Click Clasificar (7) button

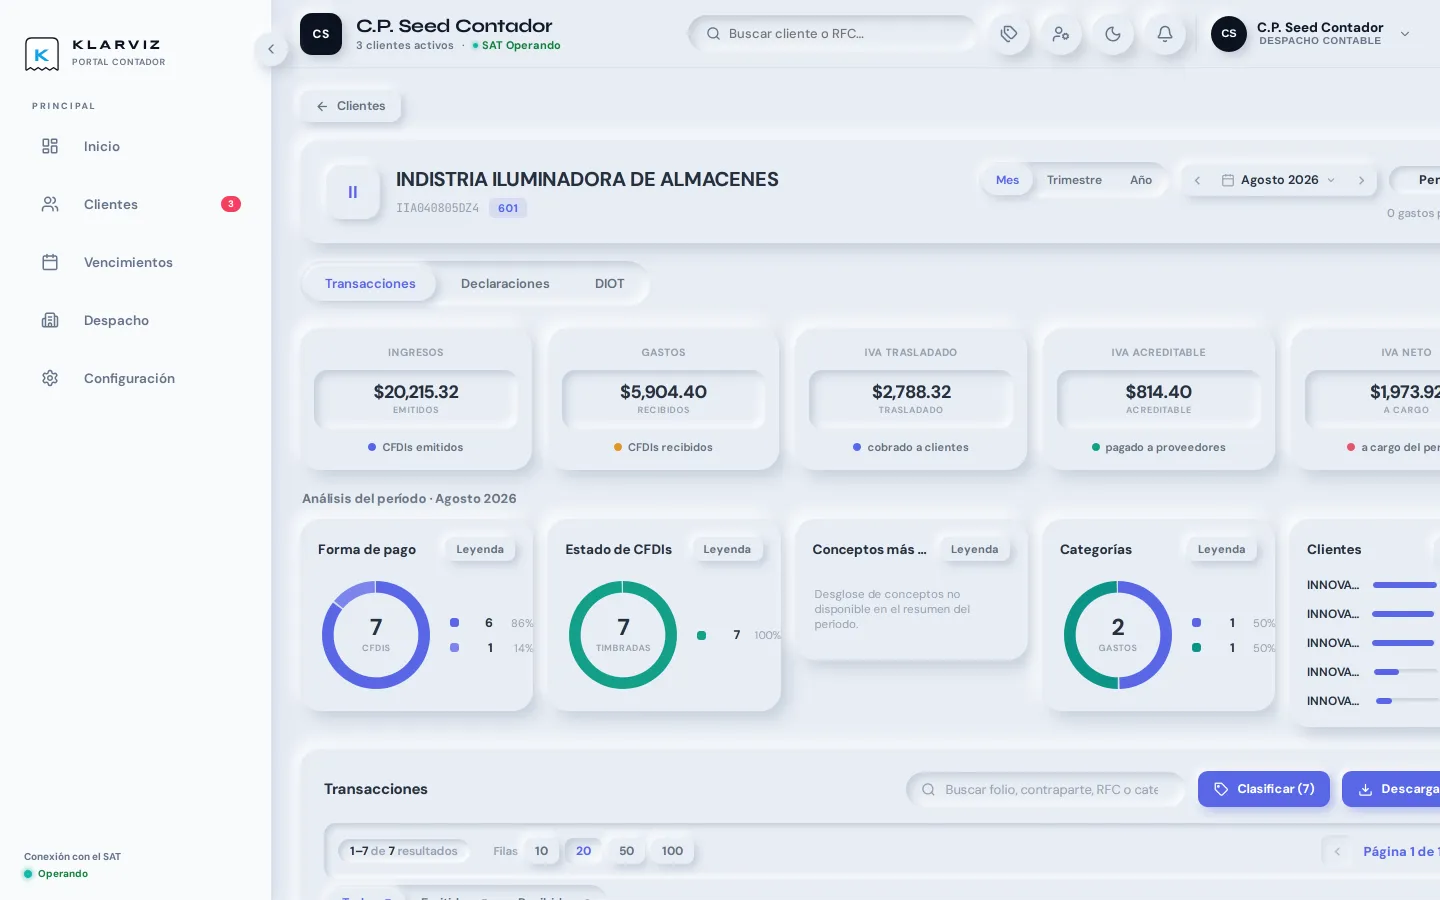point(1264,789)
